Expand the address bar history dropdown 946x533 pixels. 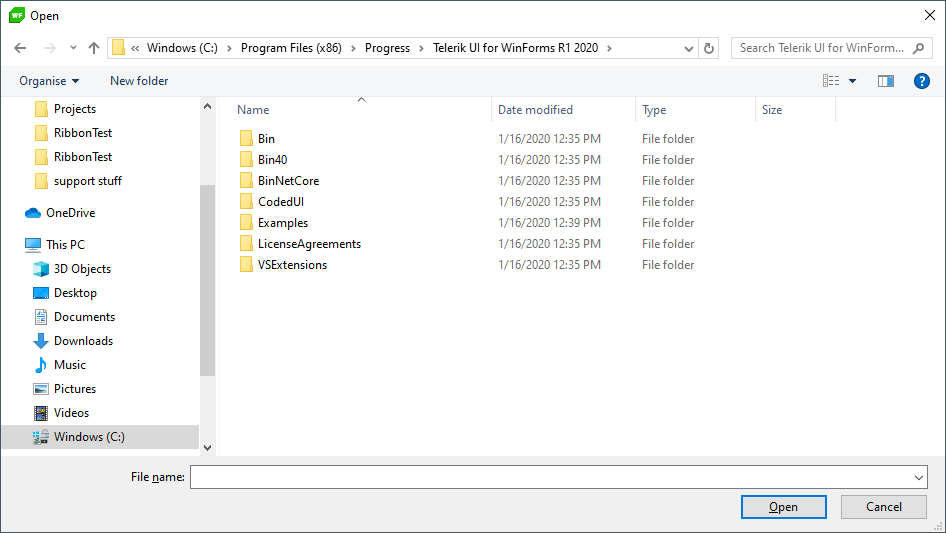688,48
